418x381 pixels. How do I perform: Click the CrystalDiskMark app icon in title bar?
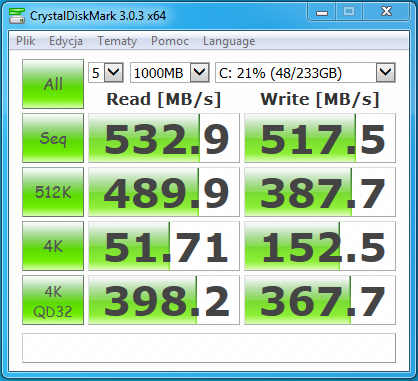pos(17,15)
